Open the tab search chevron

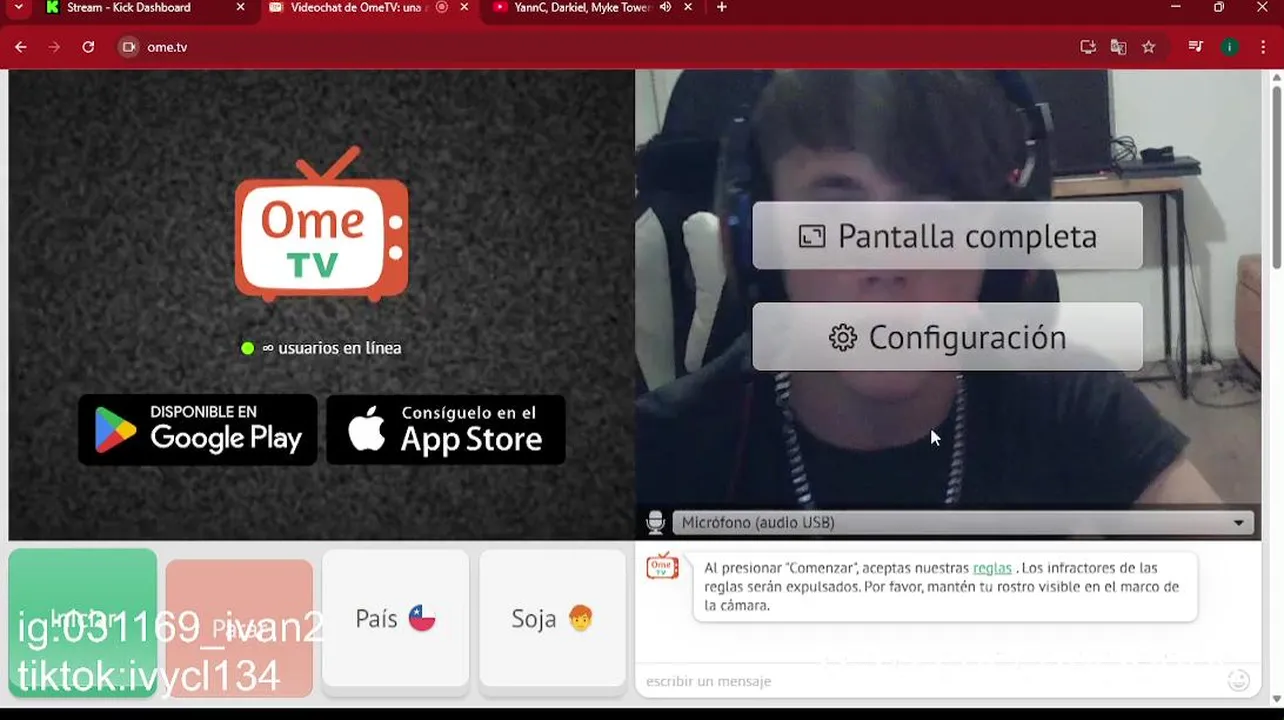(18, 7)
